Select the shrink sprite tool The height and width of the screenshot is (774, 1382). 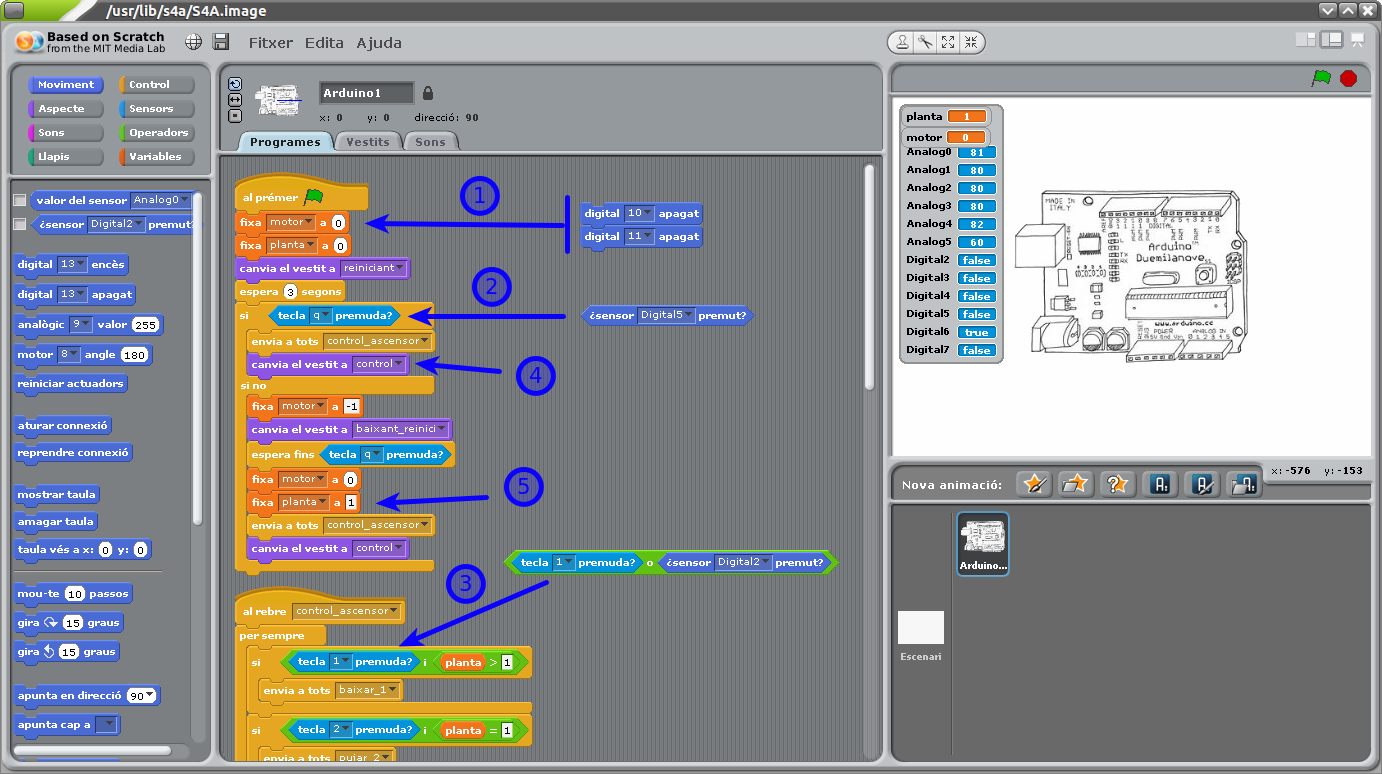tap(970, 42)
